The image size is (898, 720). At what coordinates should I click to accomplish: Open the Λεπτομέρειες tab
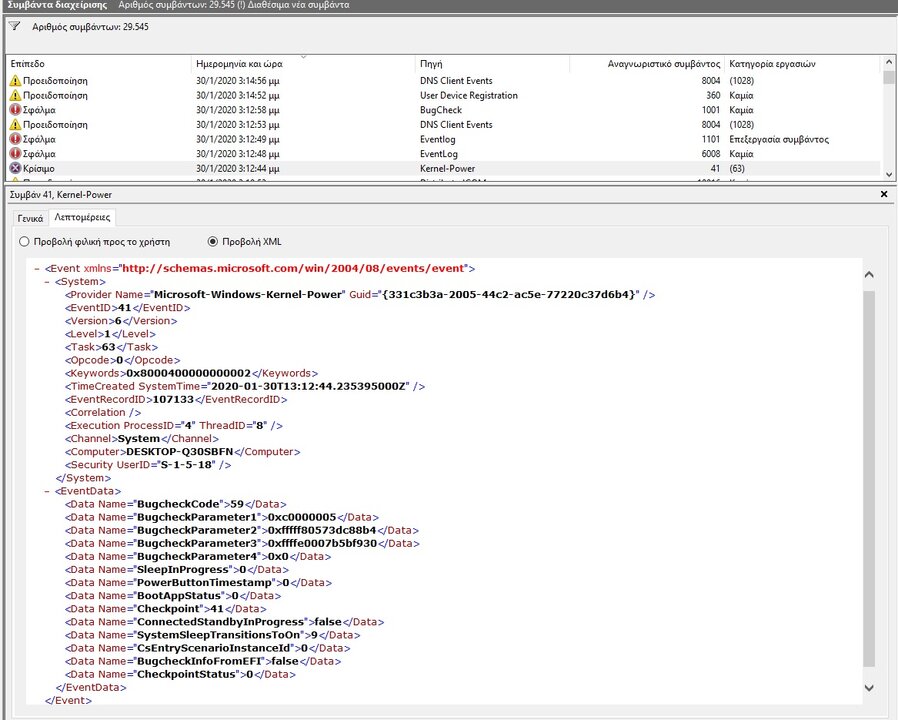click(x=82, y=218)
